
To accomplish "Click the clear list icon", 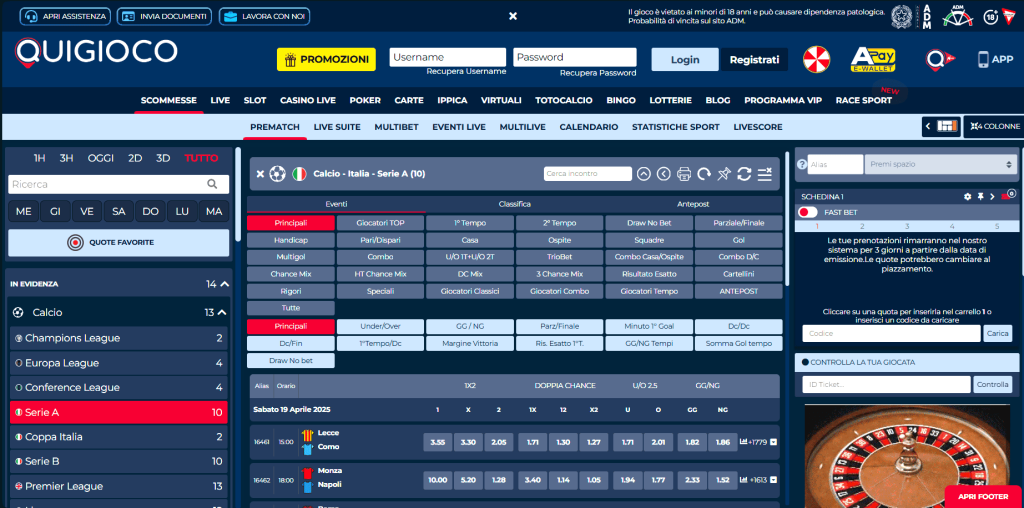I will (x=765, y=174).
